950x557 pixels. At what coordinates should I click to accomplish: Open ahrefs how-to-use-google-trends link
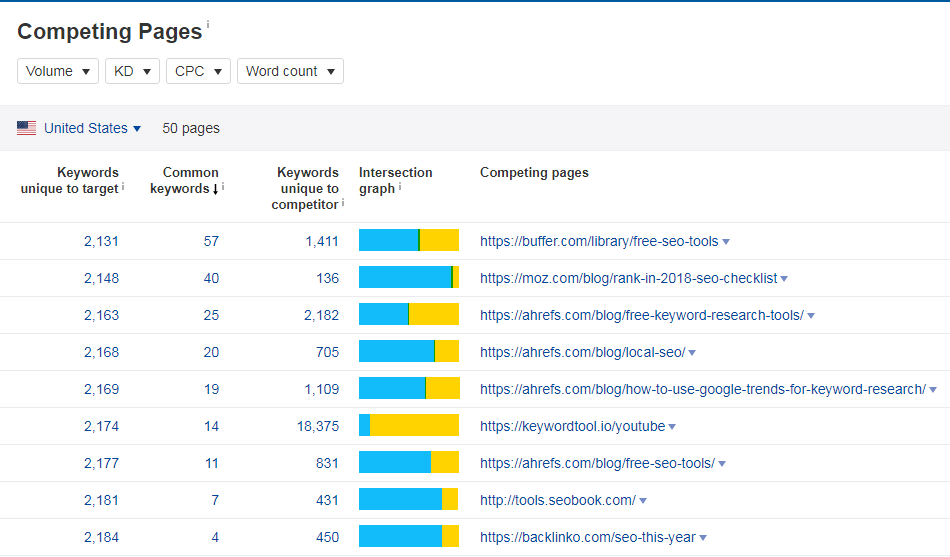[x=703, y=389]
